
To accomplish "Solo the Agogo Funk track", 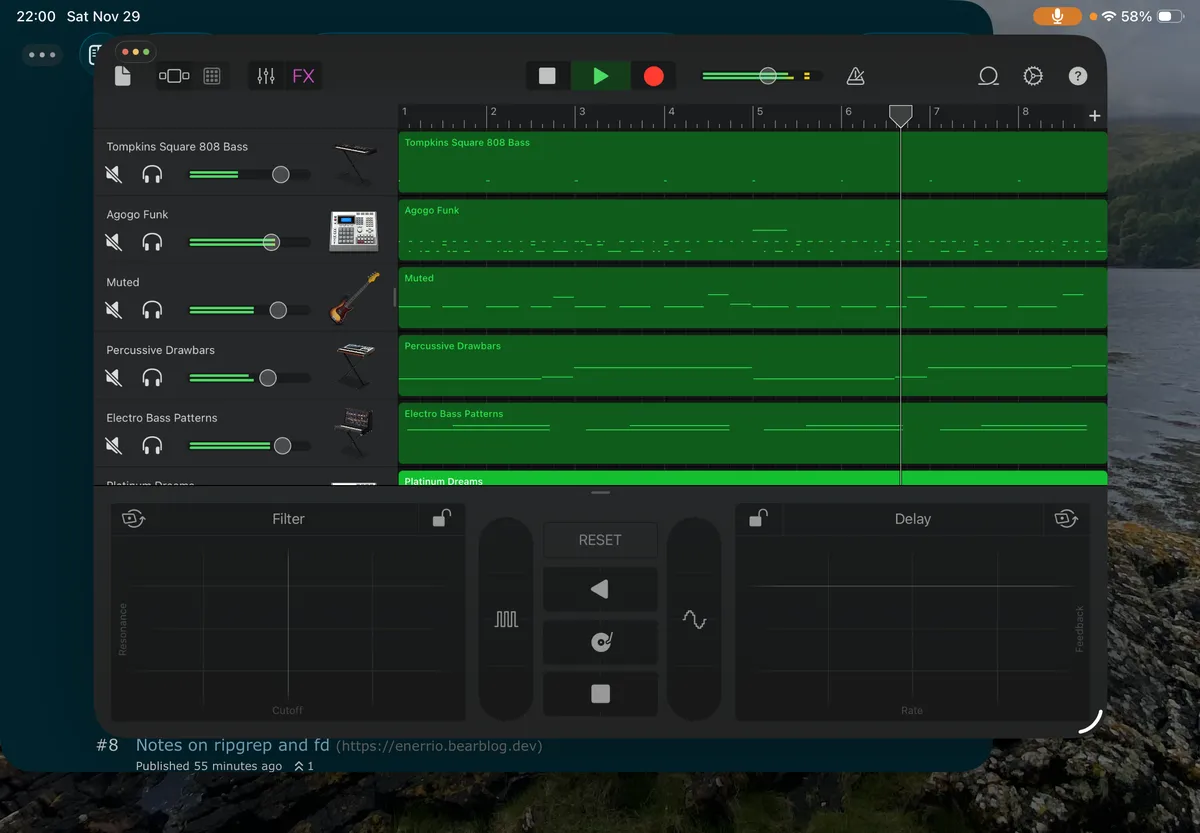I will 152,242.
